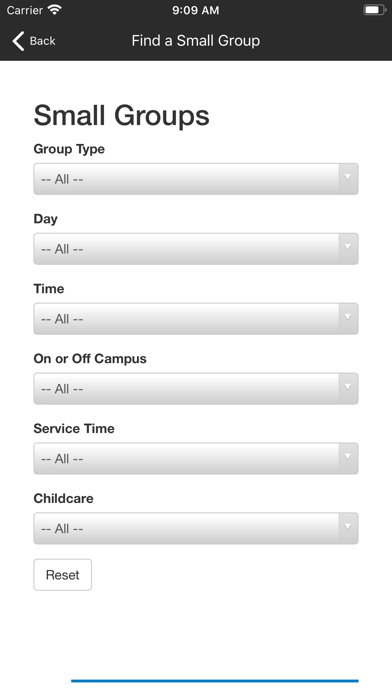Open the Childcare select box

(196, 528)
